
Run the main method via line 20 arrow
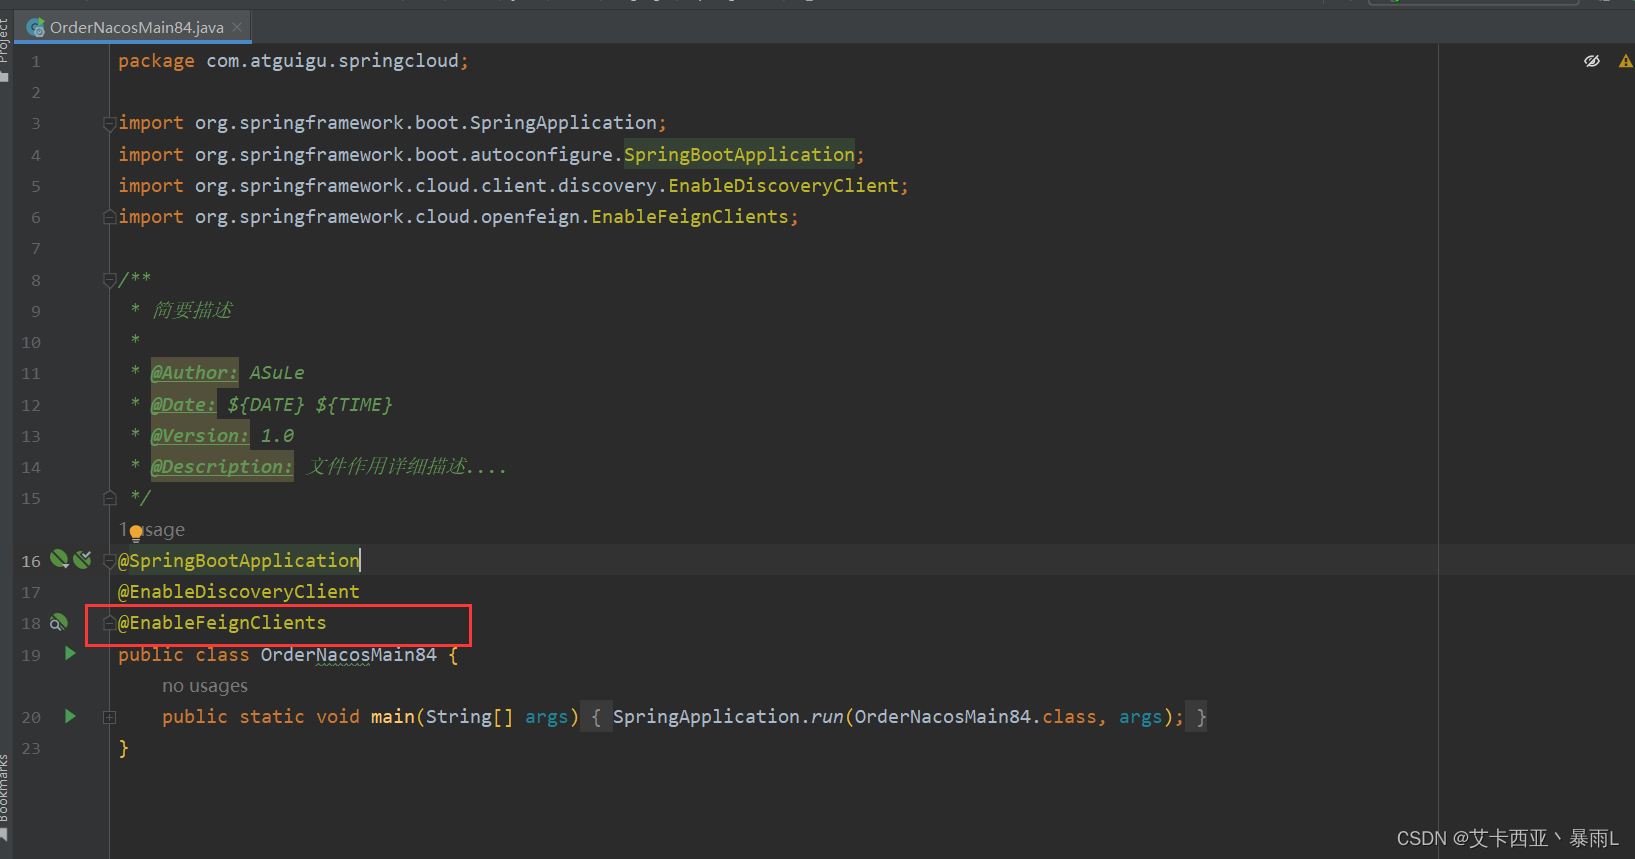pyautogui.click(x=70, y=716)
